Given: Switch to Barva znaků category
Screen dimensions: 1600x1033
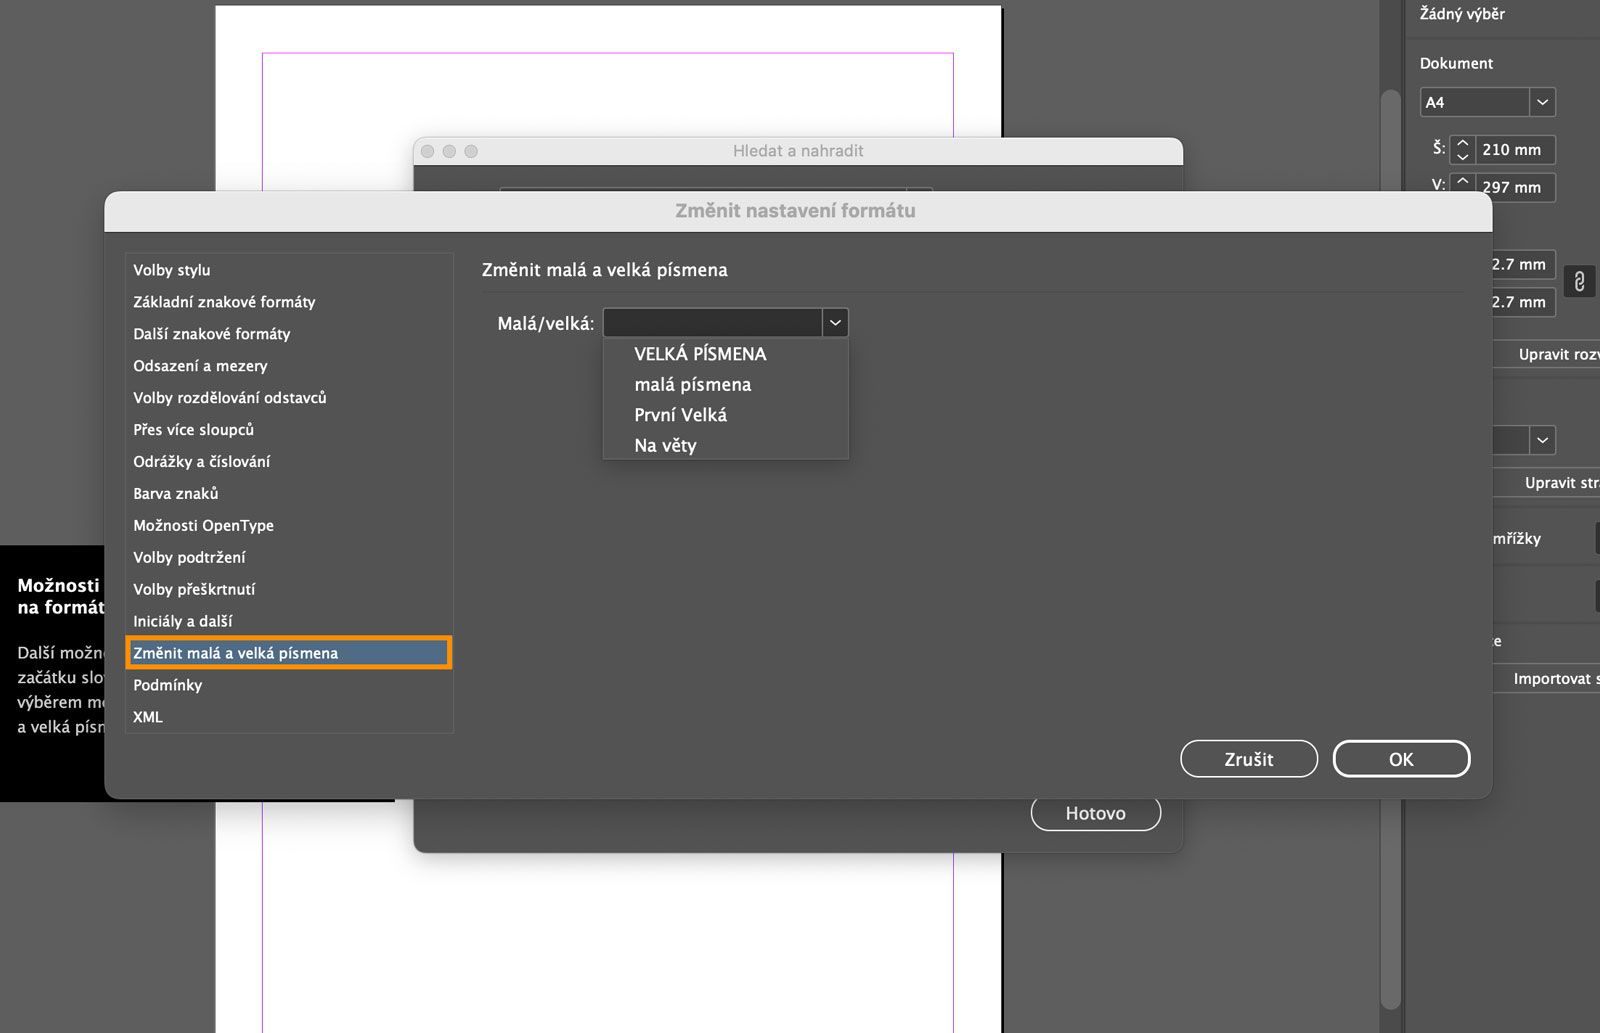Looking at the screenshot, I should point(289,494).
